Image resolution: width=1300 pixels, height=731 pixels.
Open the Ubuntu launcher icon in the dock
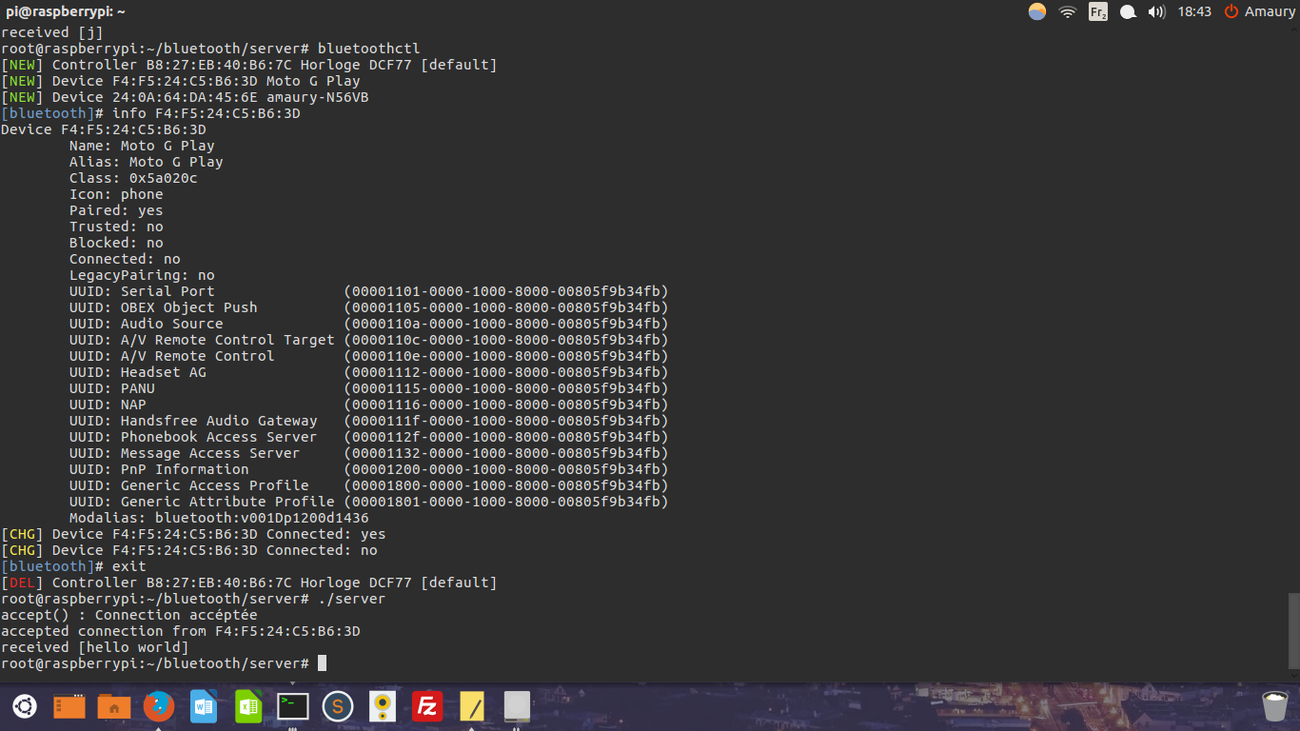coord(24,706)
